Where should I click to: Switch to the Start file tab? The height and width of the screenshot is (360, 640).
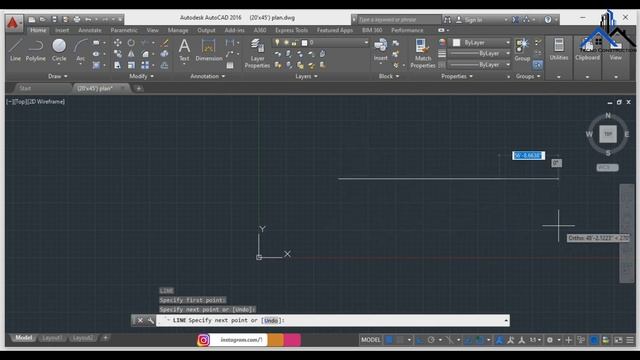(25, 88)
